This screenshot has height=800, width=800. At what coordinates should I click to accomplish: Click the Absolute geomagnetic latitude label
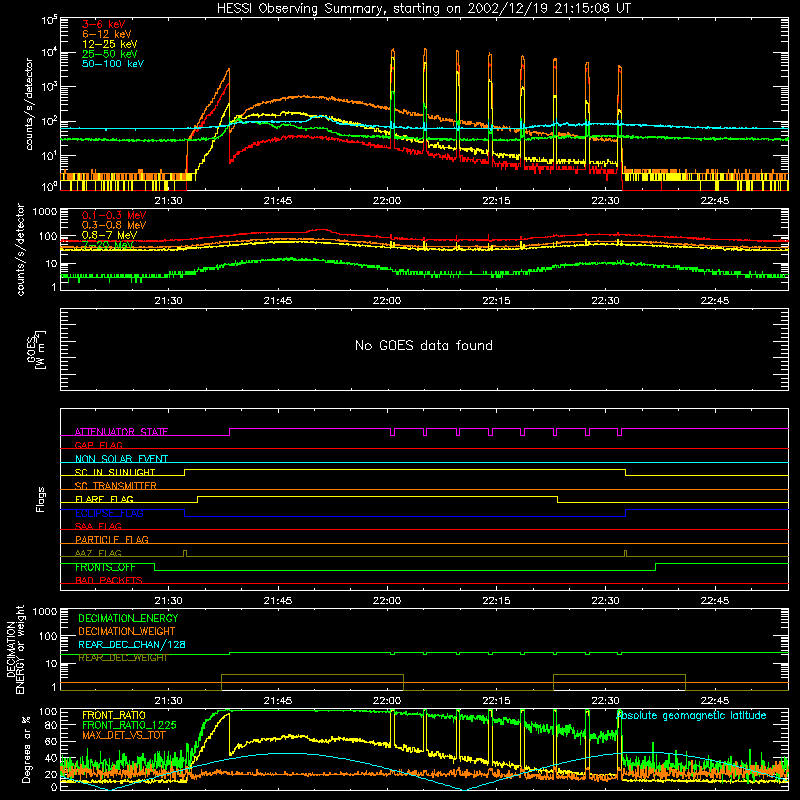(691, 715)
